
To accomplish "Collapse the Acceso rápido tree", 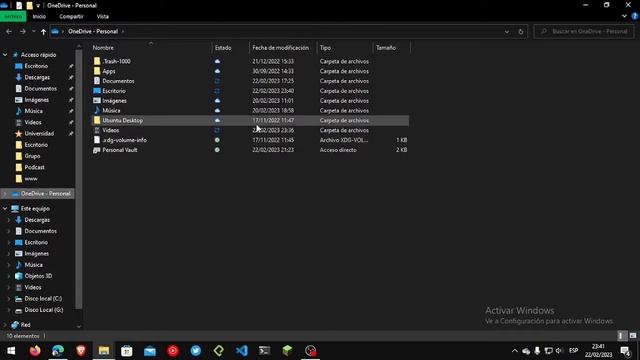I will pyautogui.click(x=5, y=55).
